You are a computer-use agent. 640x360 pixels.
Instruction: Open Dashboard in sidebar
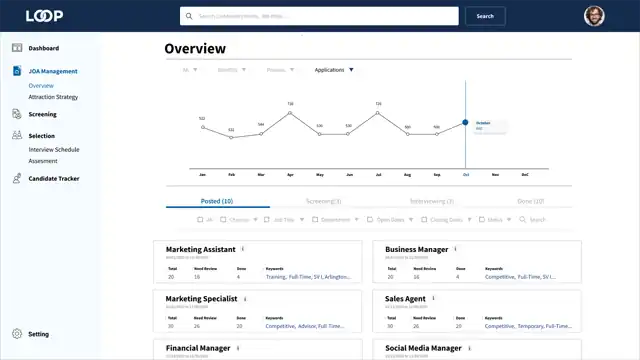(x=44, y=48)
